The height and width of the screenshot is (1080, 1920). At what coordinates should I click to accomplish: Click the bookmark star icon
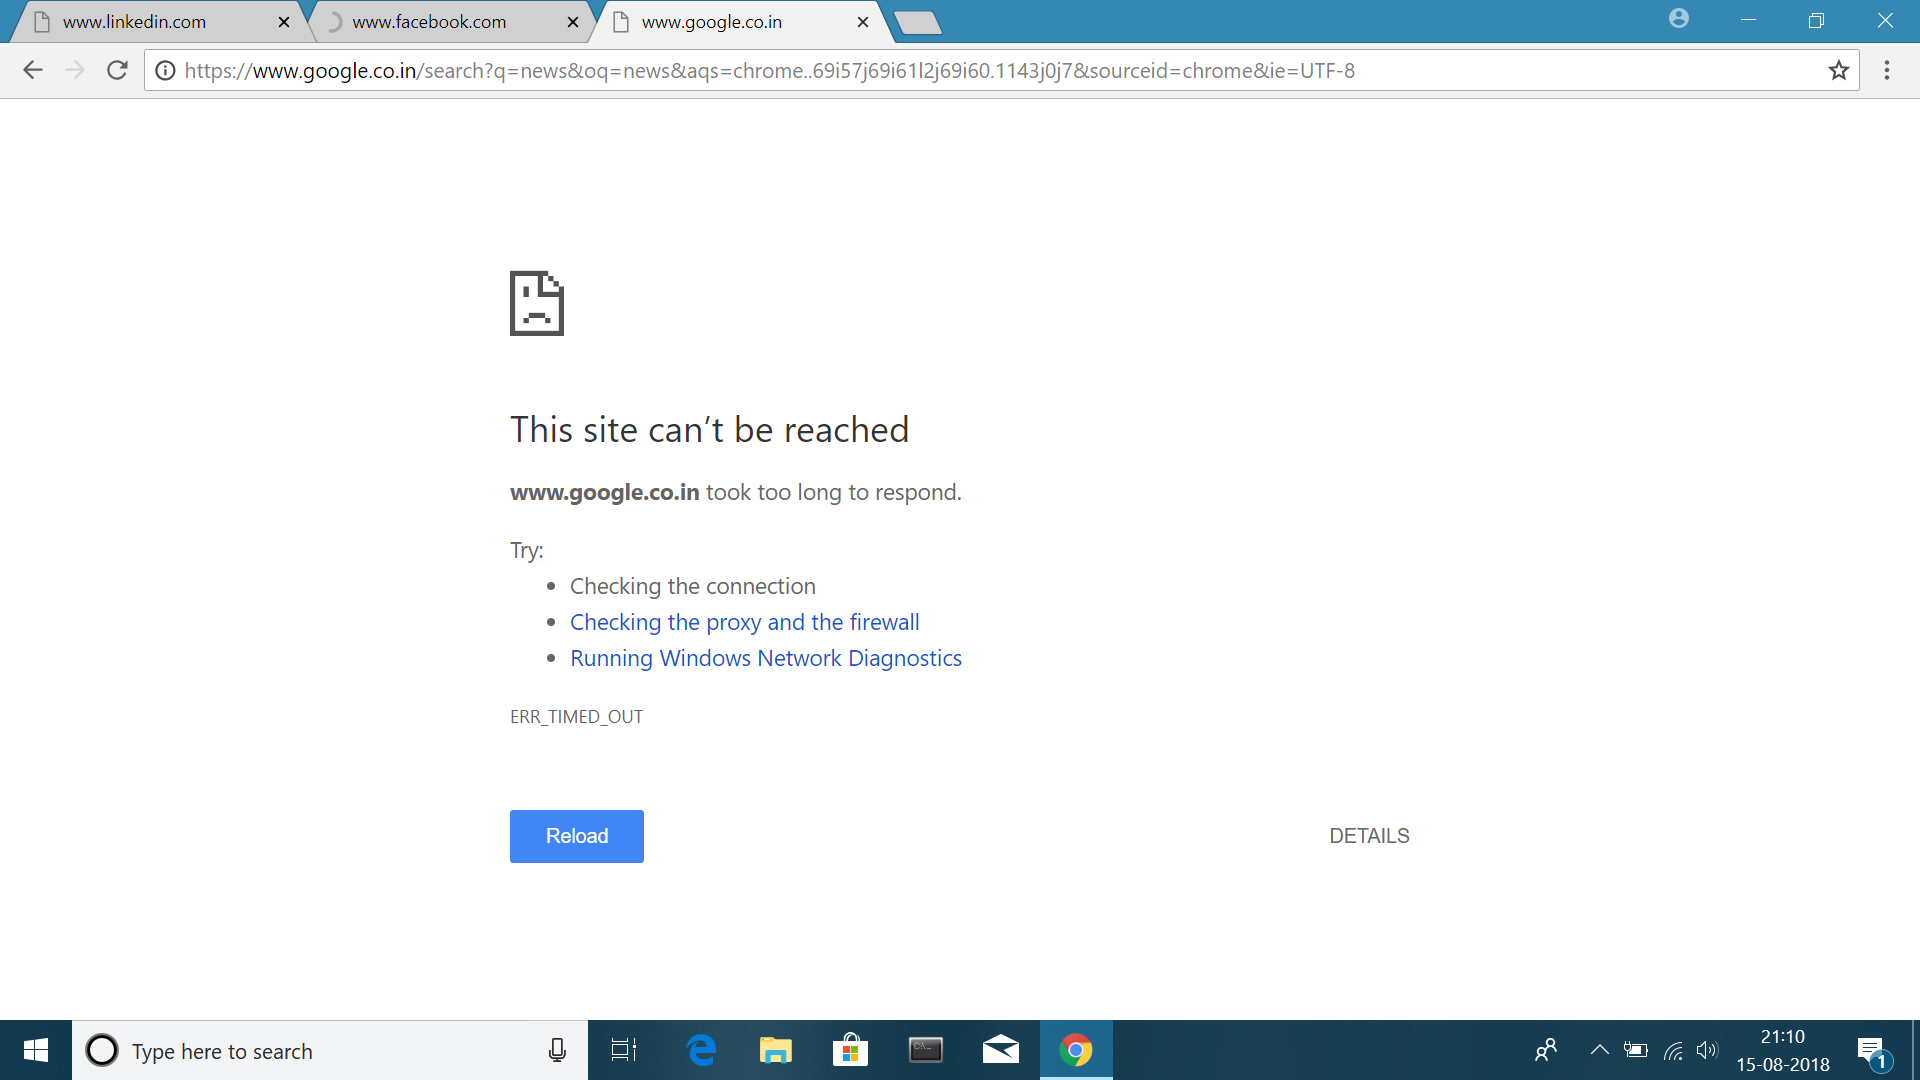click(x=1838, y=70)
